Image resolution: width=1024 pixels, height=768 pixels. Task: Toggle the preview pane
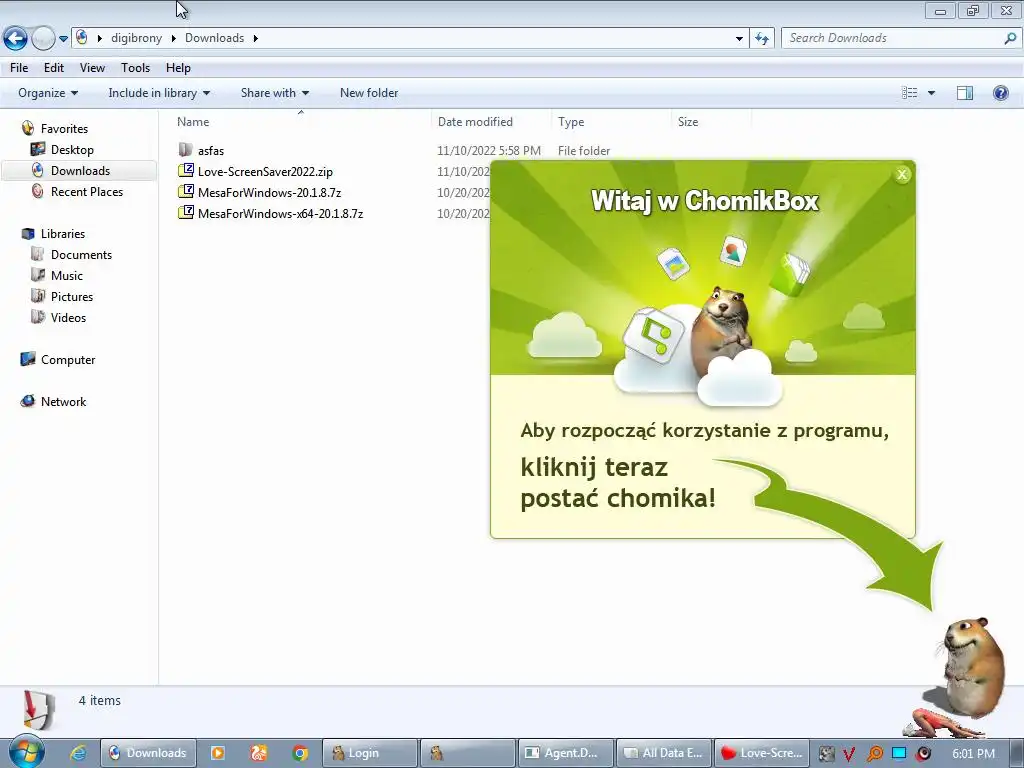pyautogui.click(x=965, y=93)
